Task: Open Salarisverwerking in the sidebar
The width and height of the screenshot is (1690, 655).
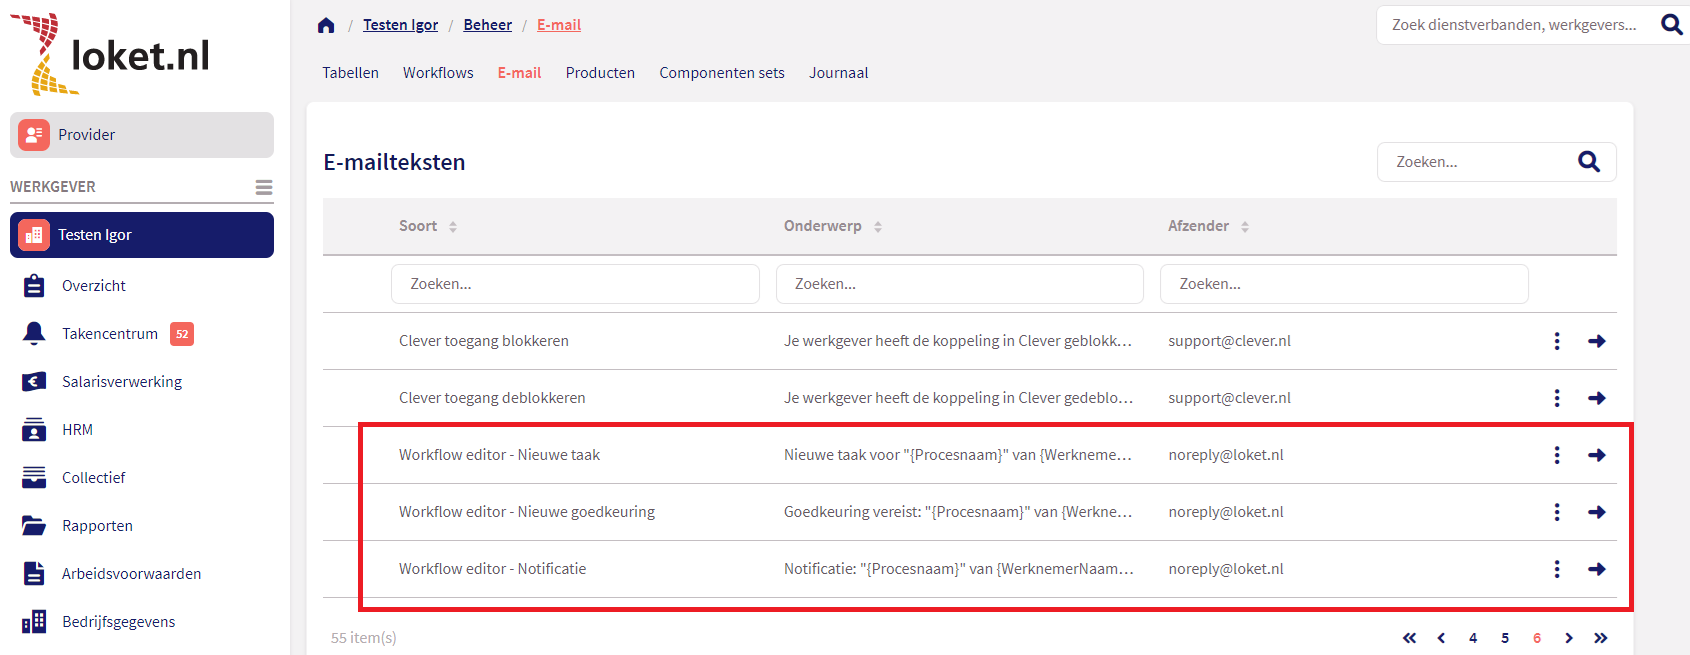Action: pos(121,382)
